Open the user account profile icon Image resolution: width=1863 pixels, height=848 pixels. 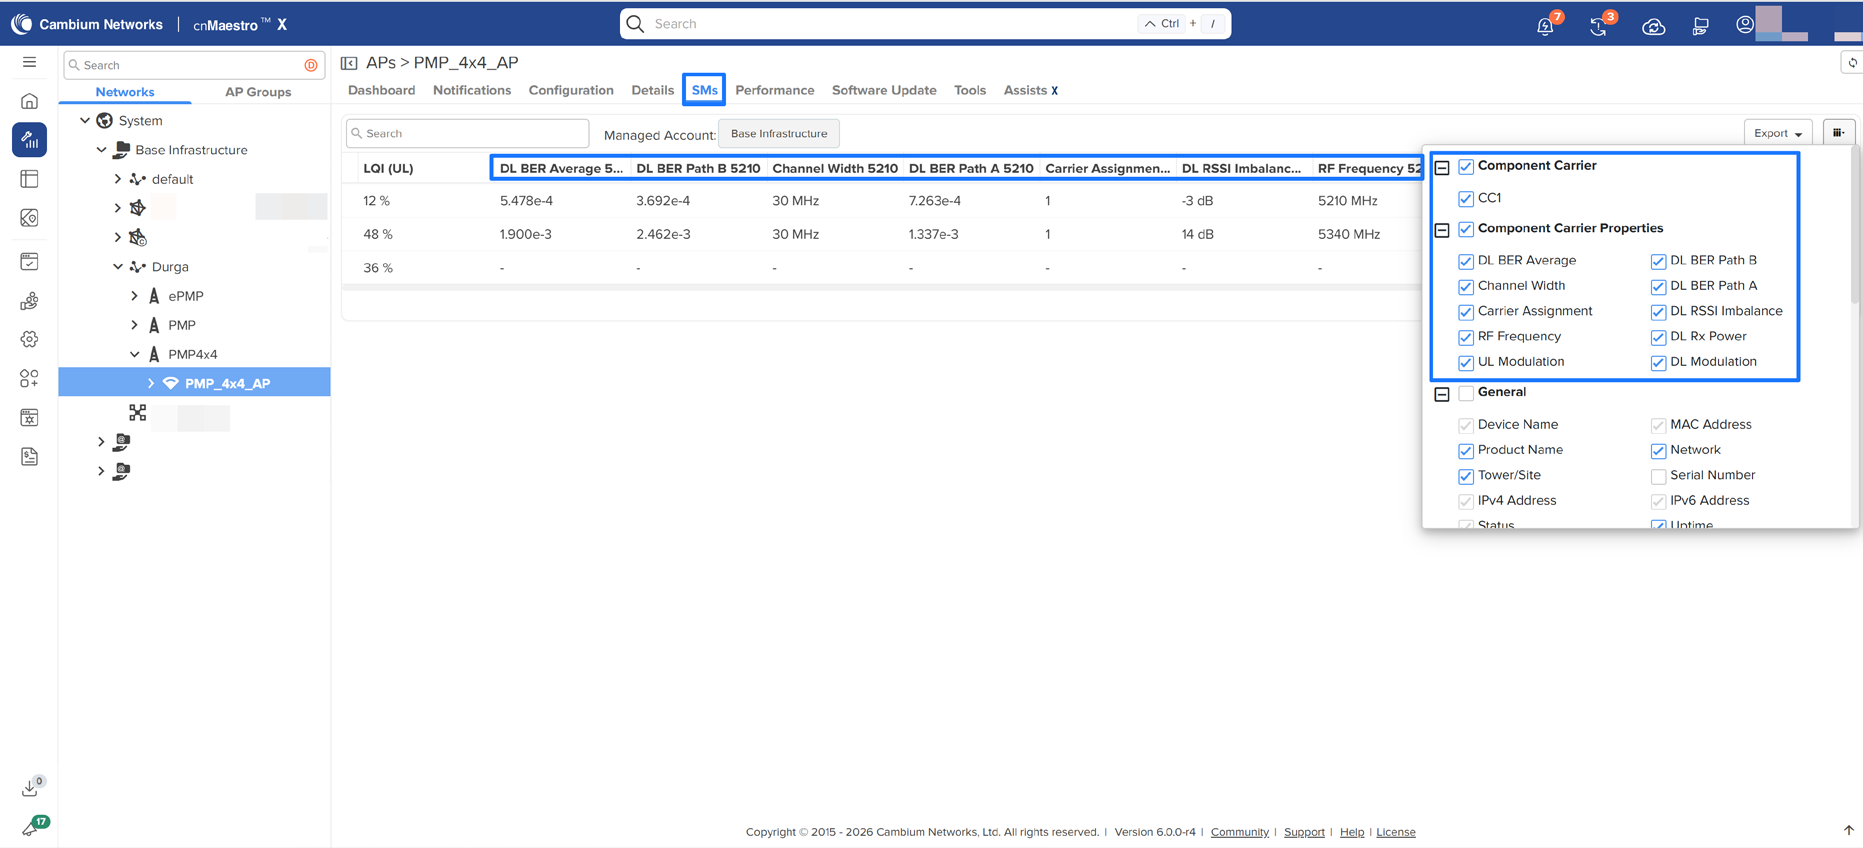click(1745, 25)
